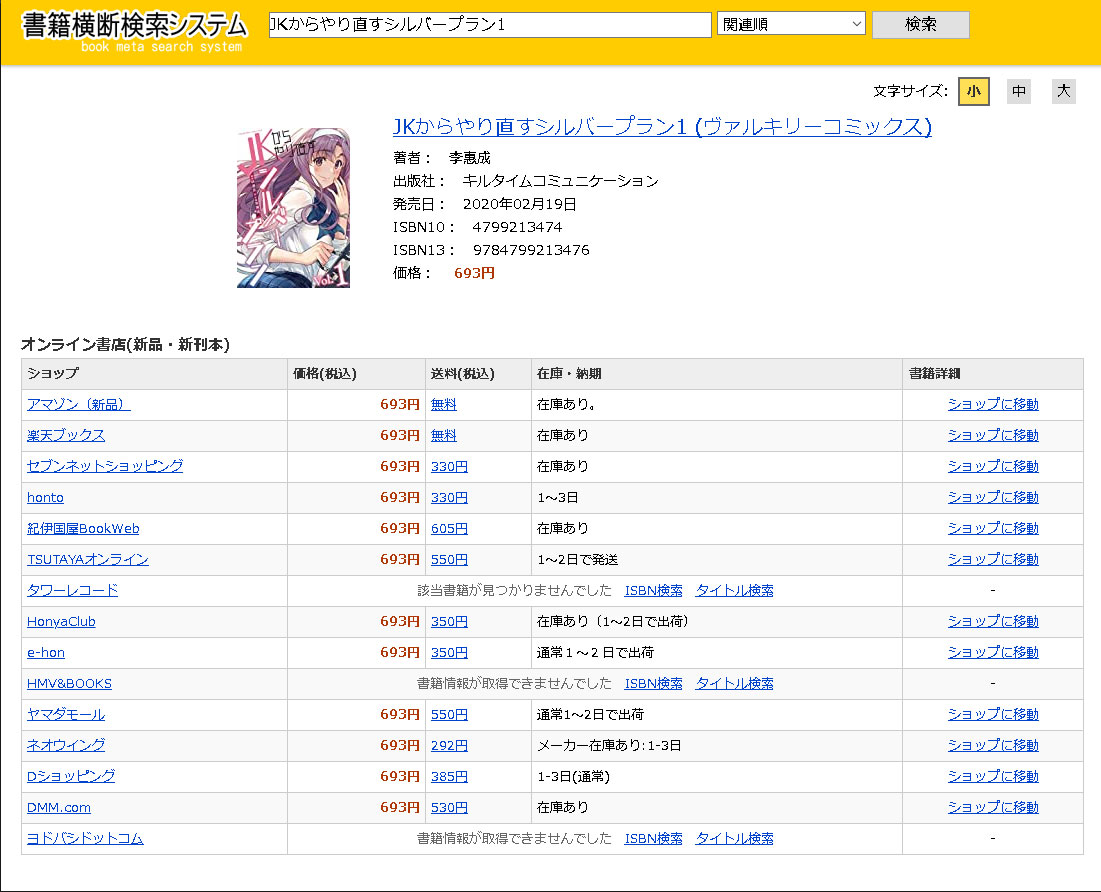
Task: Click the 693円 price in book details
Action: coord(474,273)
